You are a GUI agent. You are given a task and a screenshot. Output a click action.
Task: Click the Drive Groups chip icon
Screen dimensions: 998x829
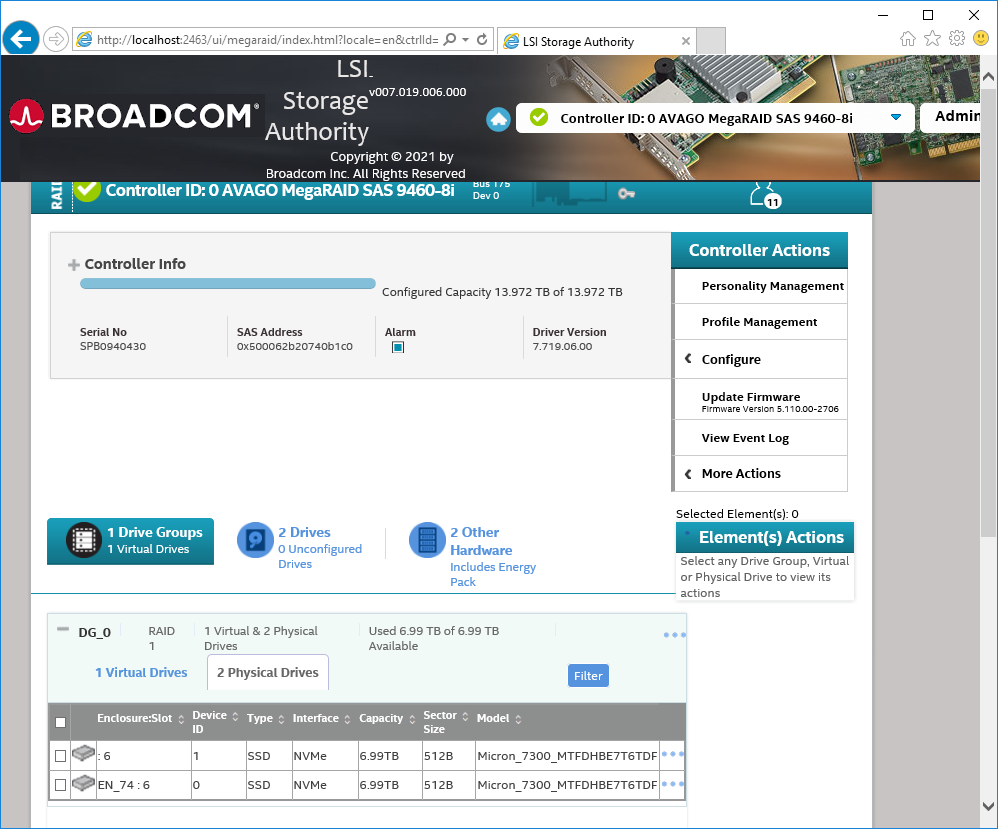(x=83, y=540)
